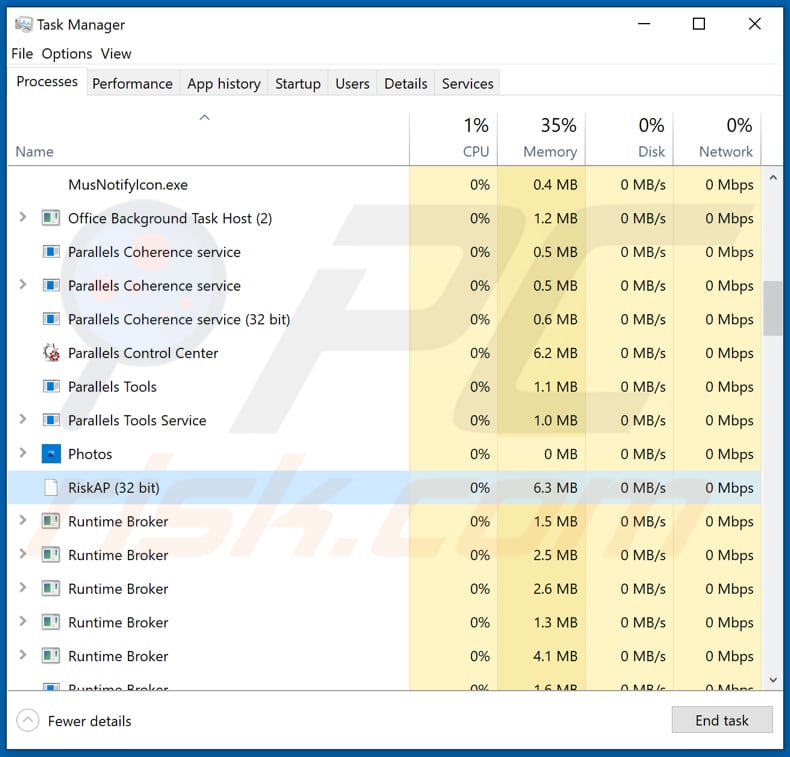Expand Runtime Broker with 2.5 MB memory
The height and width of the screenshot is (757, 790).
pos(23,554)
